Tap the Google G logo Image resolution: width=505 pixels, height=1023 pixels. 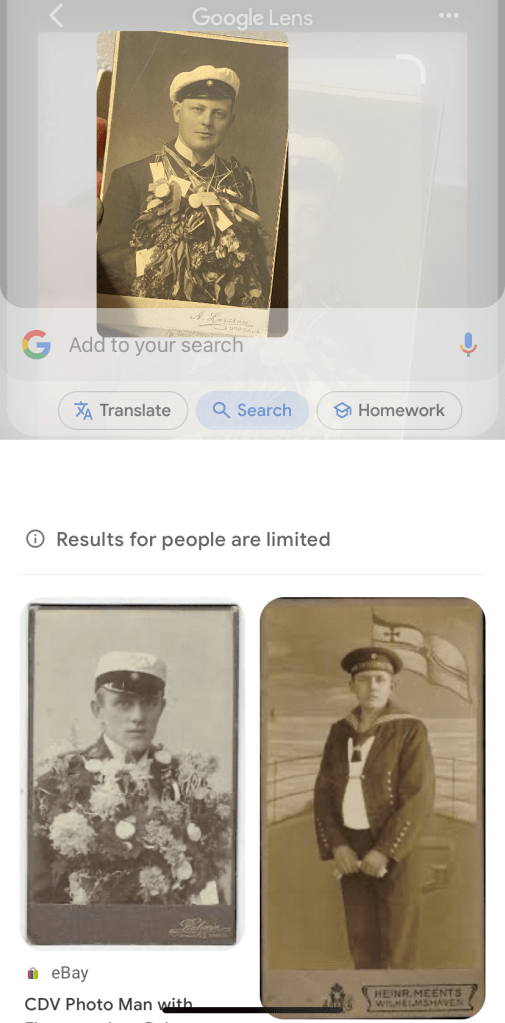(37, 344)
